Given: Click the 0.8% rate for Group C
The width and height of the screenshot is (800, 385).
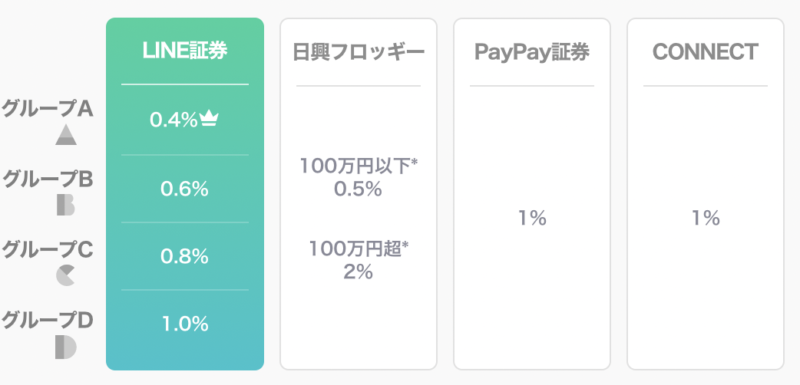Looking at the screenshot, I should coord(185,256).
